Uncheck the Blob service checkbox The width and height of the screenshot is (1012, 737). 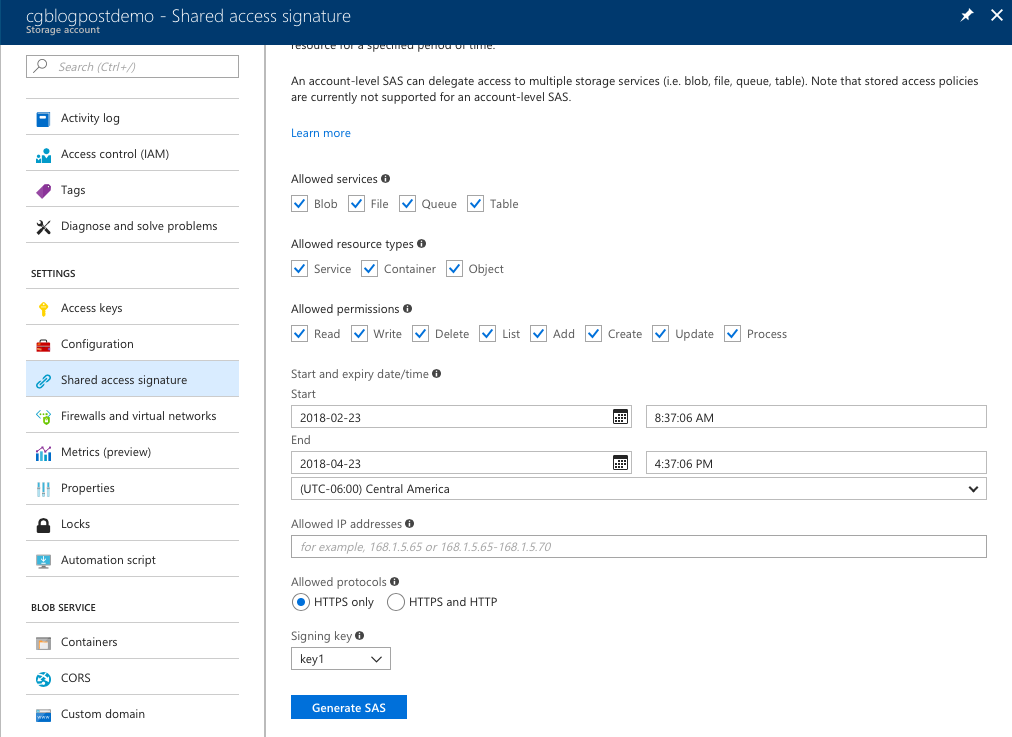tap(299, 204)
